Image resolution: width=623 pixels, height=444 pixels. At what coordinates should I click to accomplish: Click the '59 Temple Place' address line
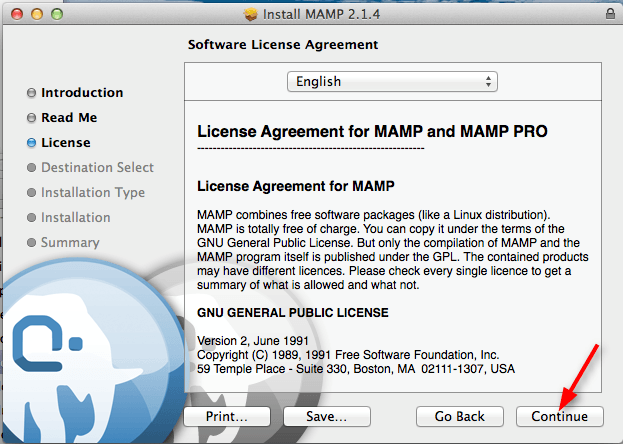pos(356,369)
